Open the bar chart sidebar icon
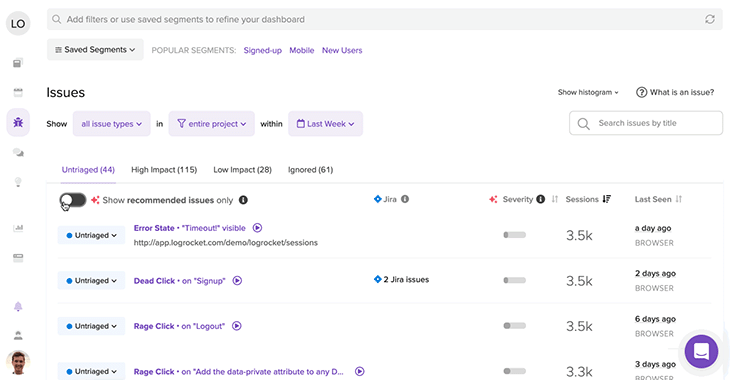The image size is (730, 380). tap(18, 228)
